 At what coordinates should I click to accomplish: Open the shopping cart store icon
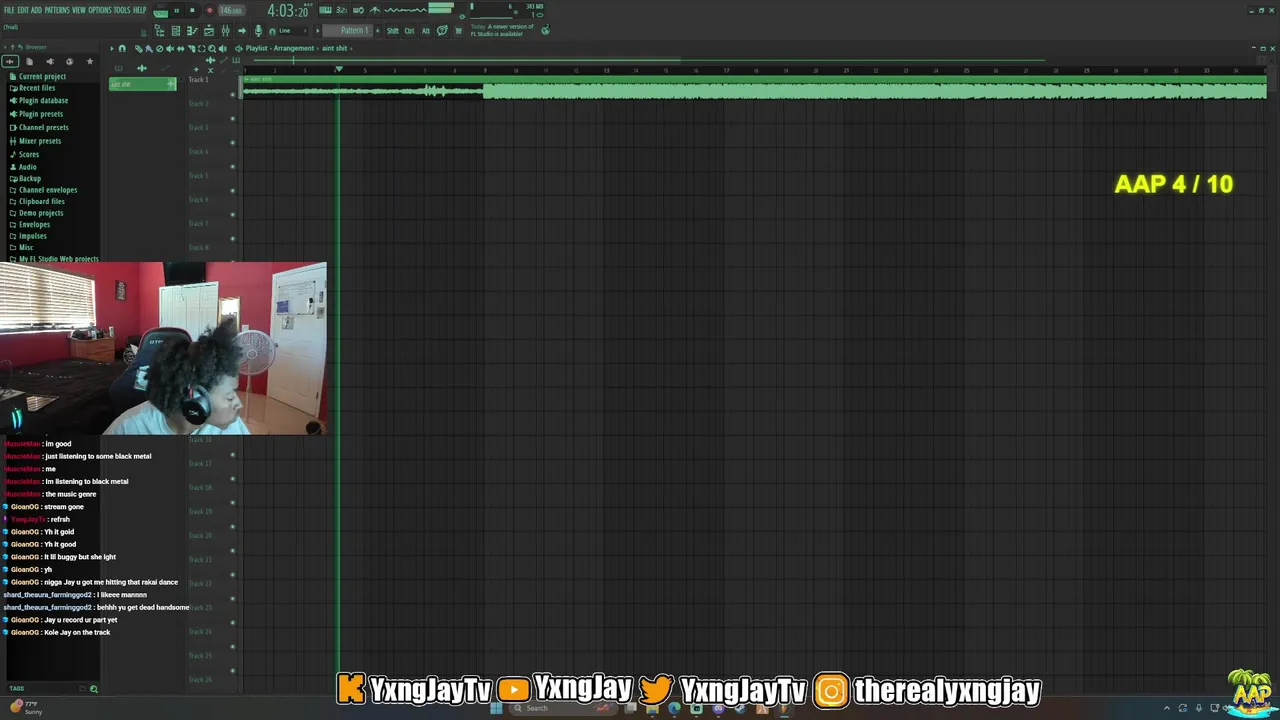458,31
